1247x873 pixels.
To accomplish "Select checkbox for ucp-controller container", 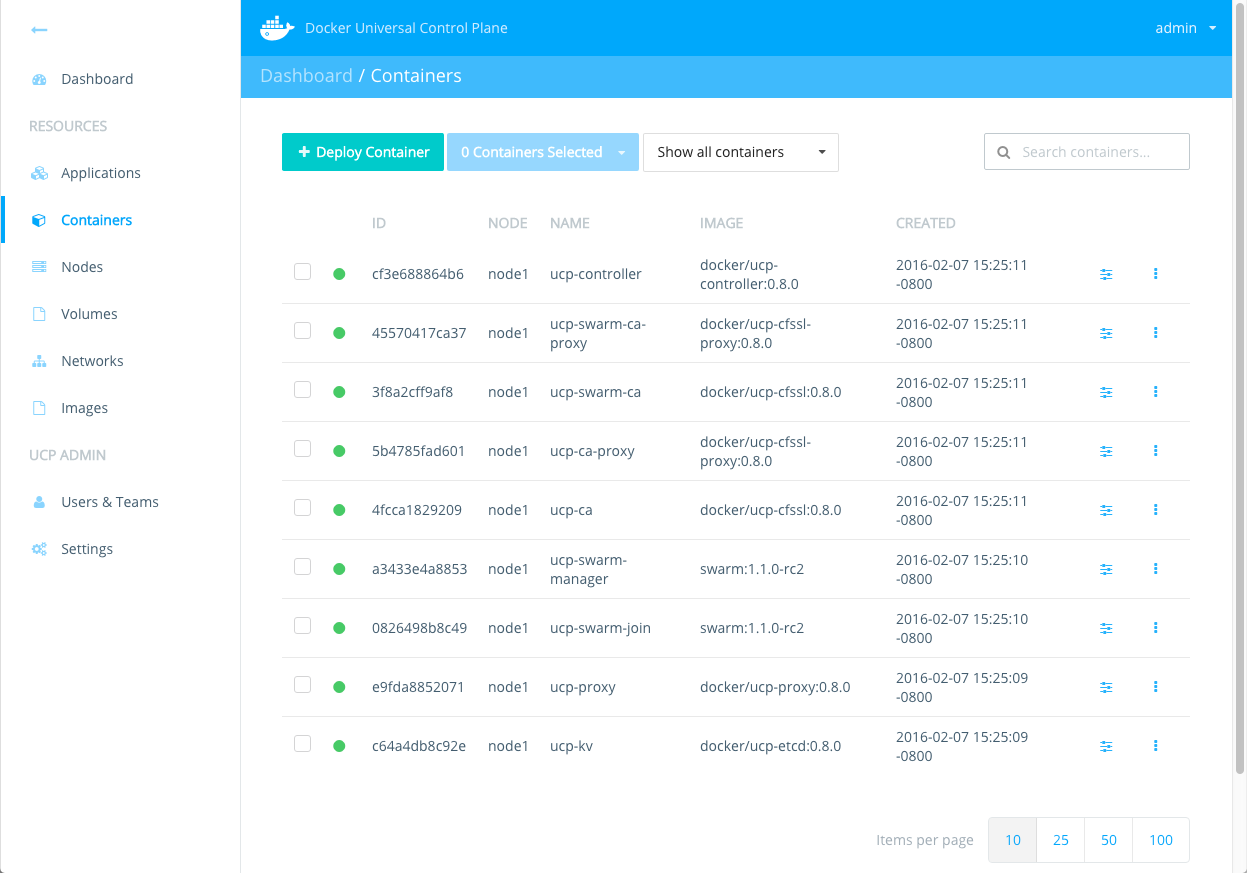I will [302, 272].
